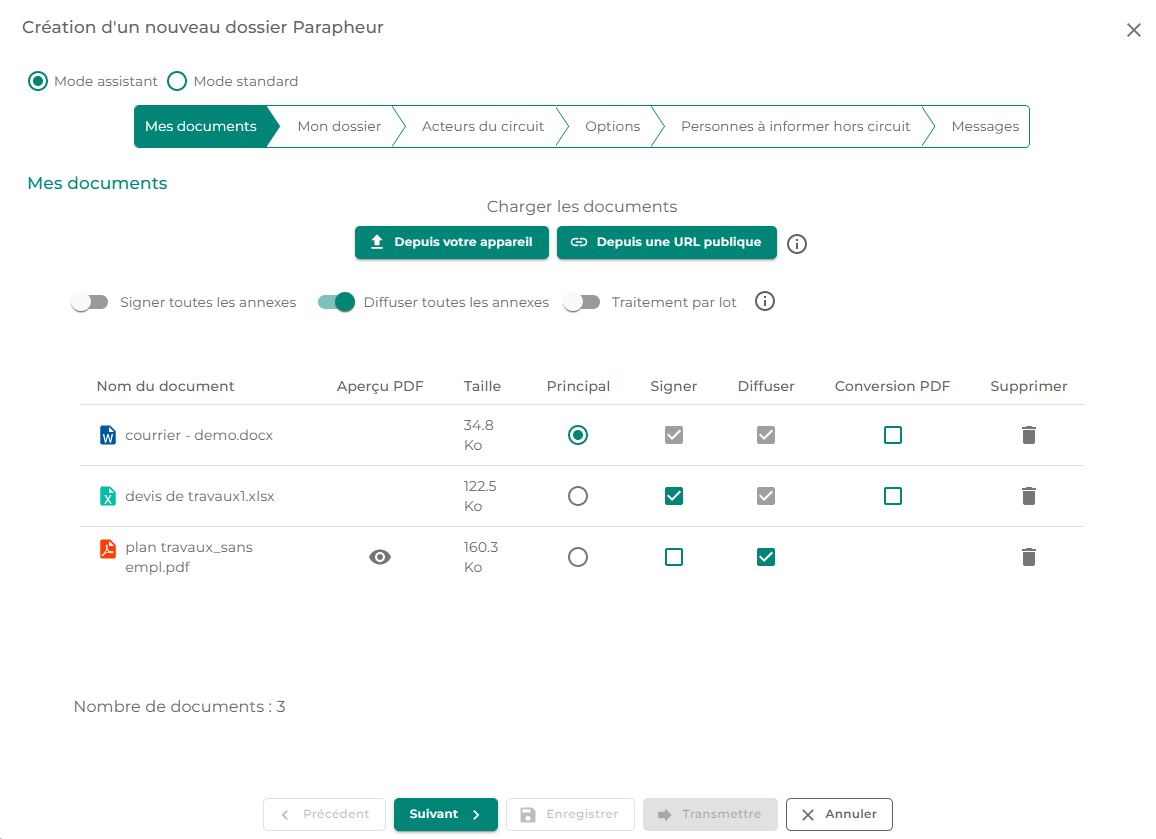The image size is (1156, 839).
Task: Click file name courrier - demo.docx
Action: [199, 436]
